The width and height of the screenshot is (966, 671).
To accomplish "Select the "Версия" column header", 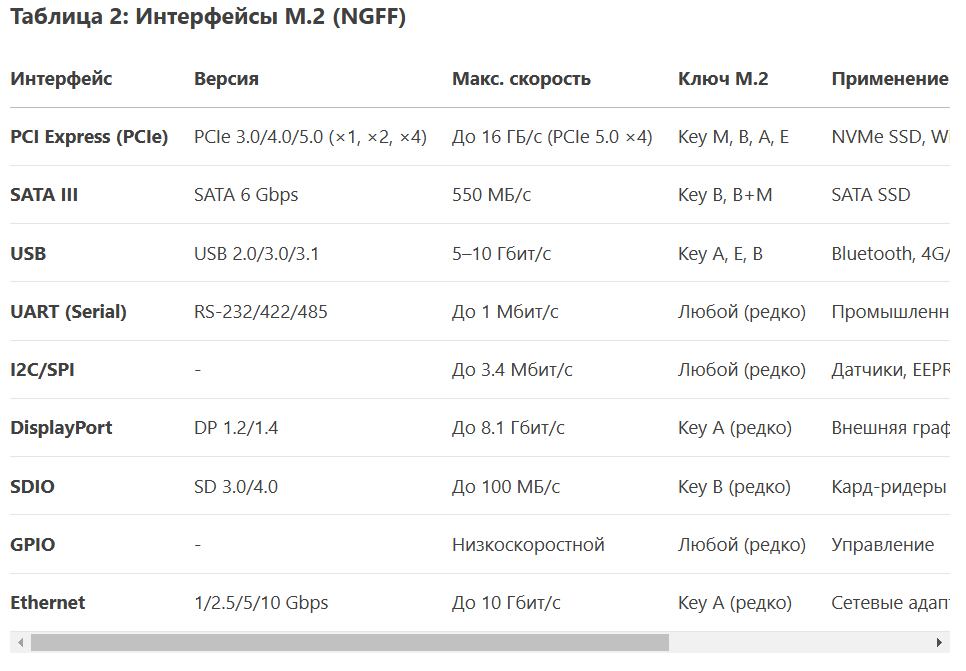I will pos(226,79).
